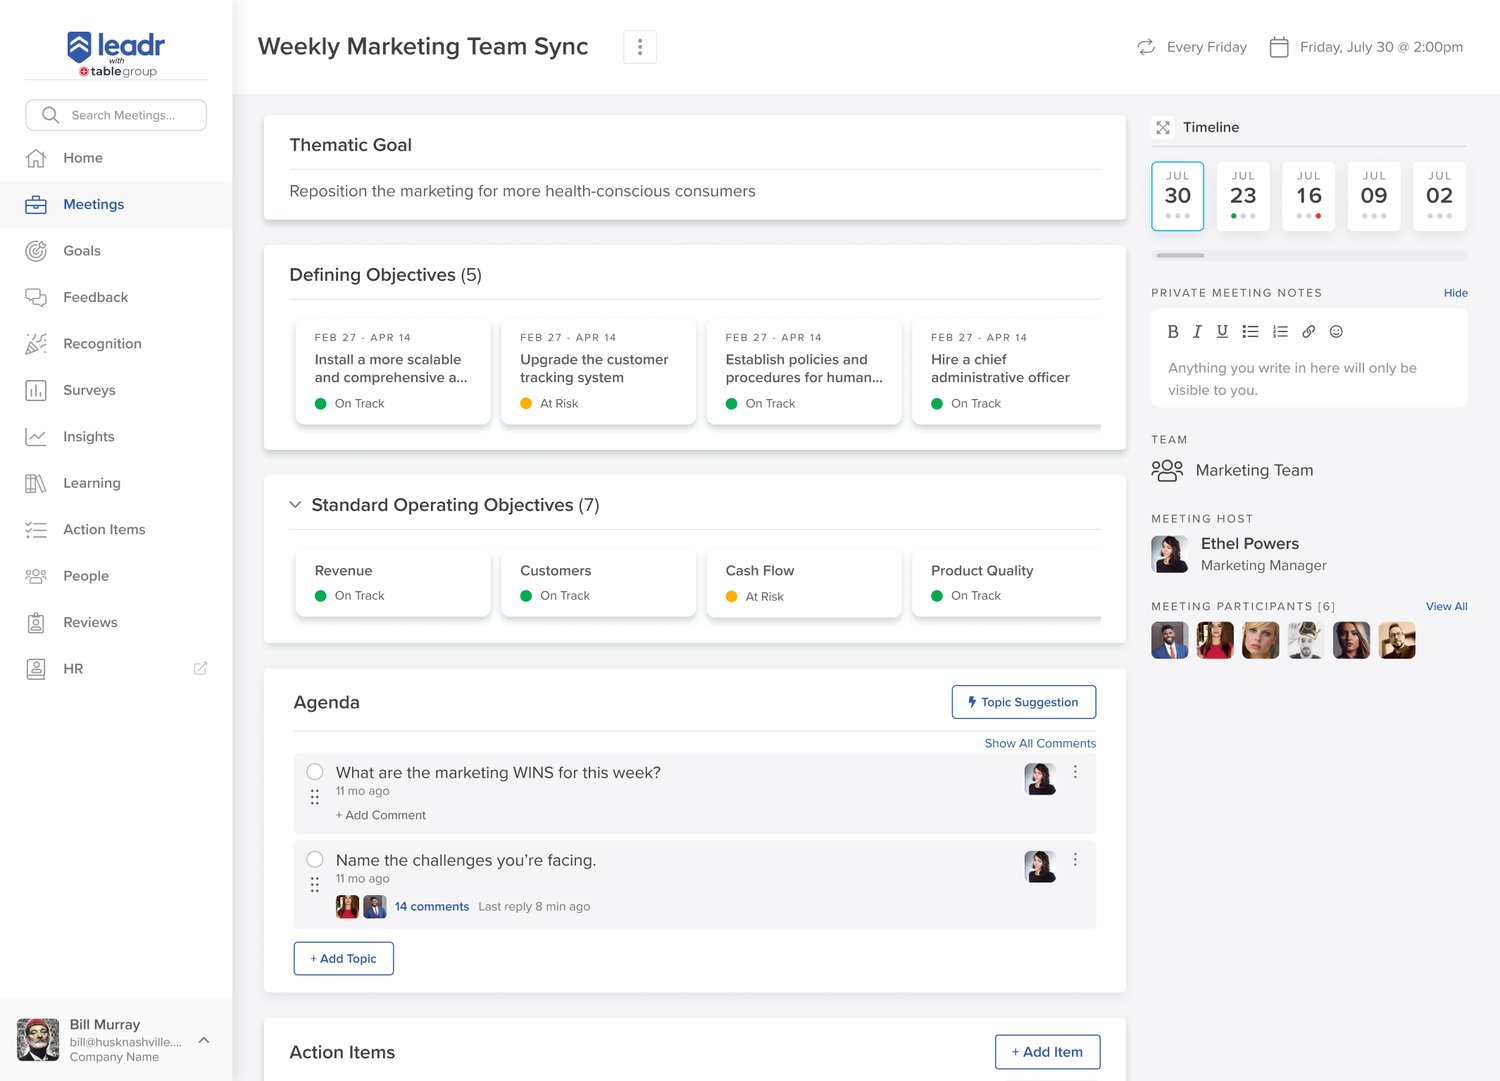Open the meeting title's three-dot menu
Viewport: 1500px width, 1081px height.
(639, 46)
